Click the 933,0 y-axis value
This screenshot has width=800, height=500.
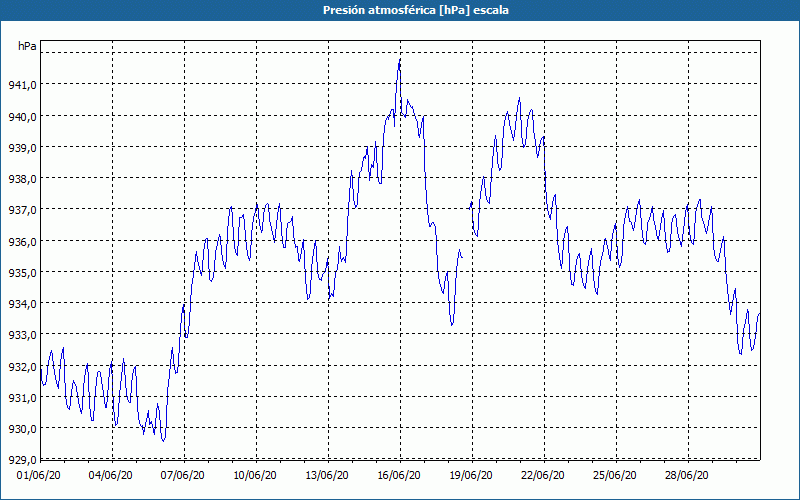[22, 335]
